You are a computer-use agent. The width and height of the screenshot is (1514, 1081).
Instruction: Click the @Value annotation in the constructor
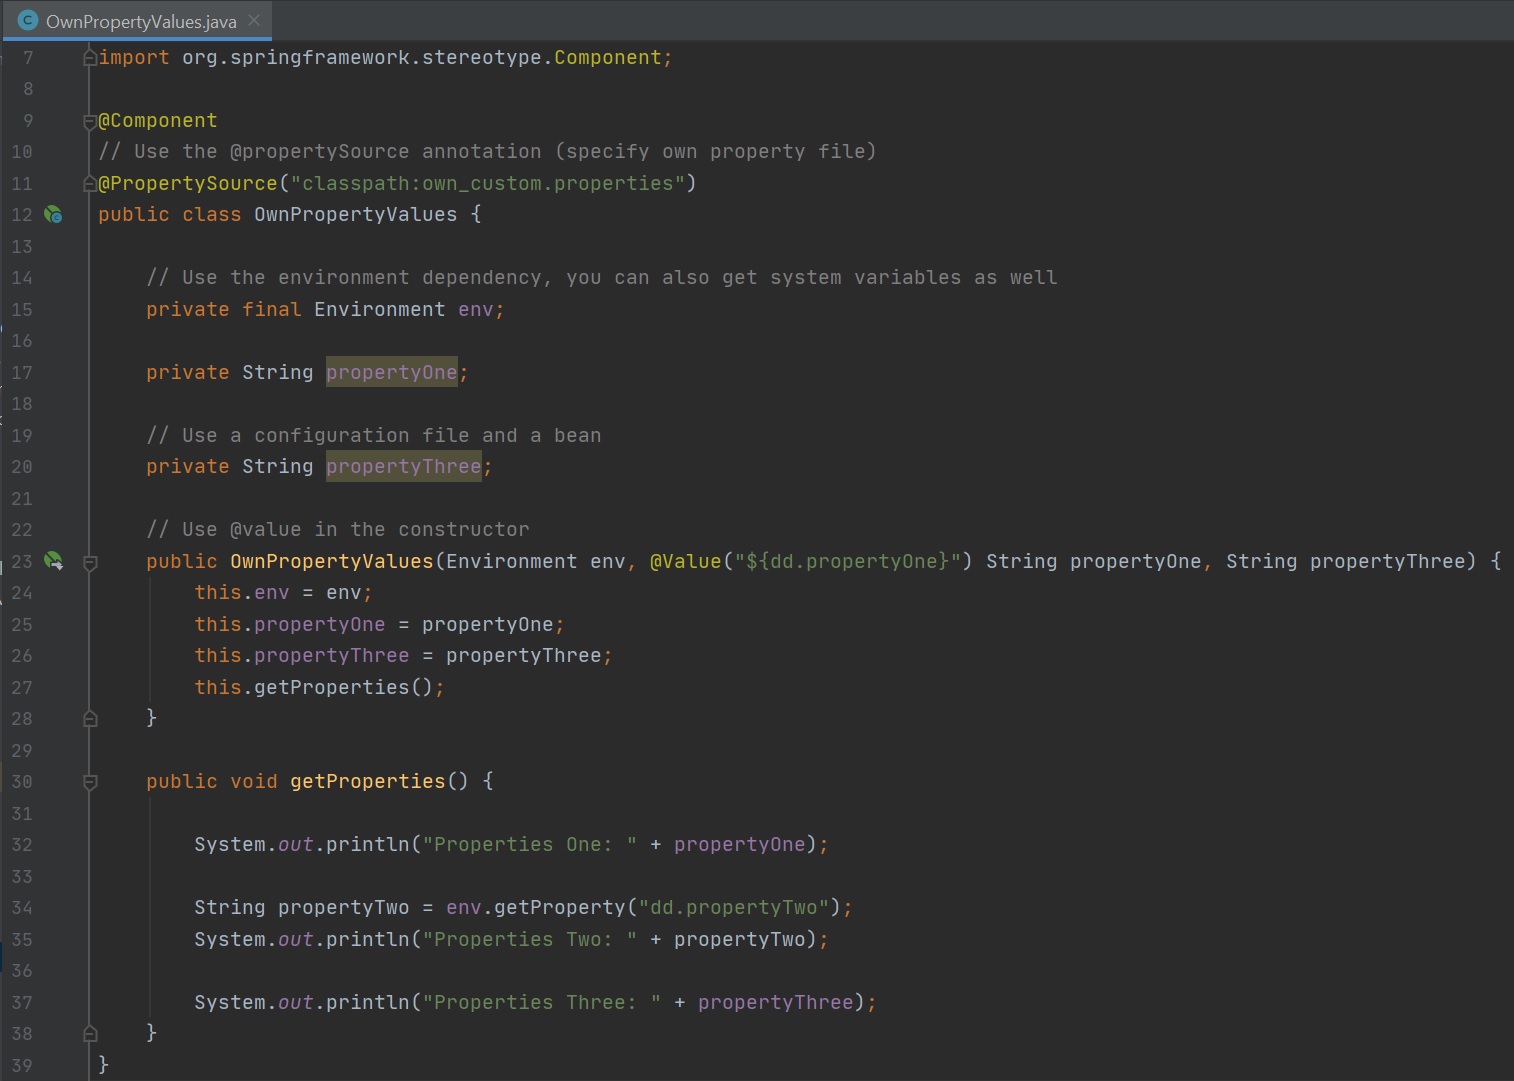(x=685, y=562)
